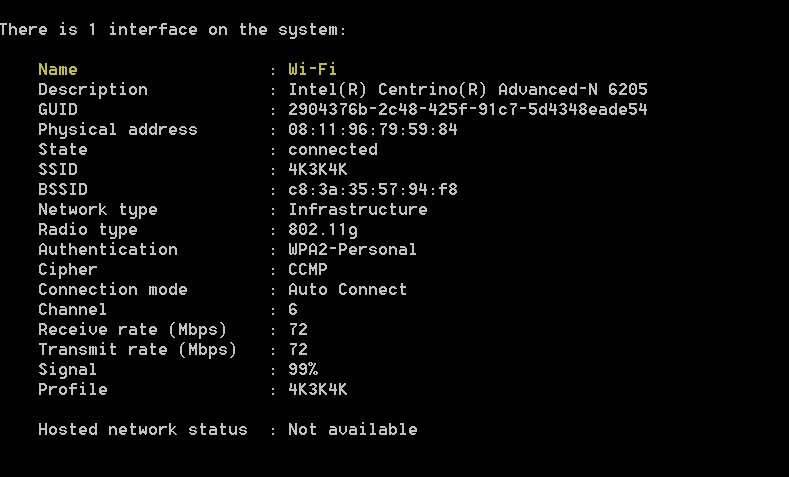Click the yellow Name label
This screenshot has width=789, height=477.
[57, 70]
